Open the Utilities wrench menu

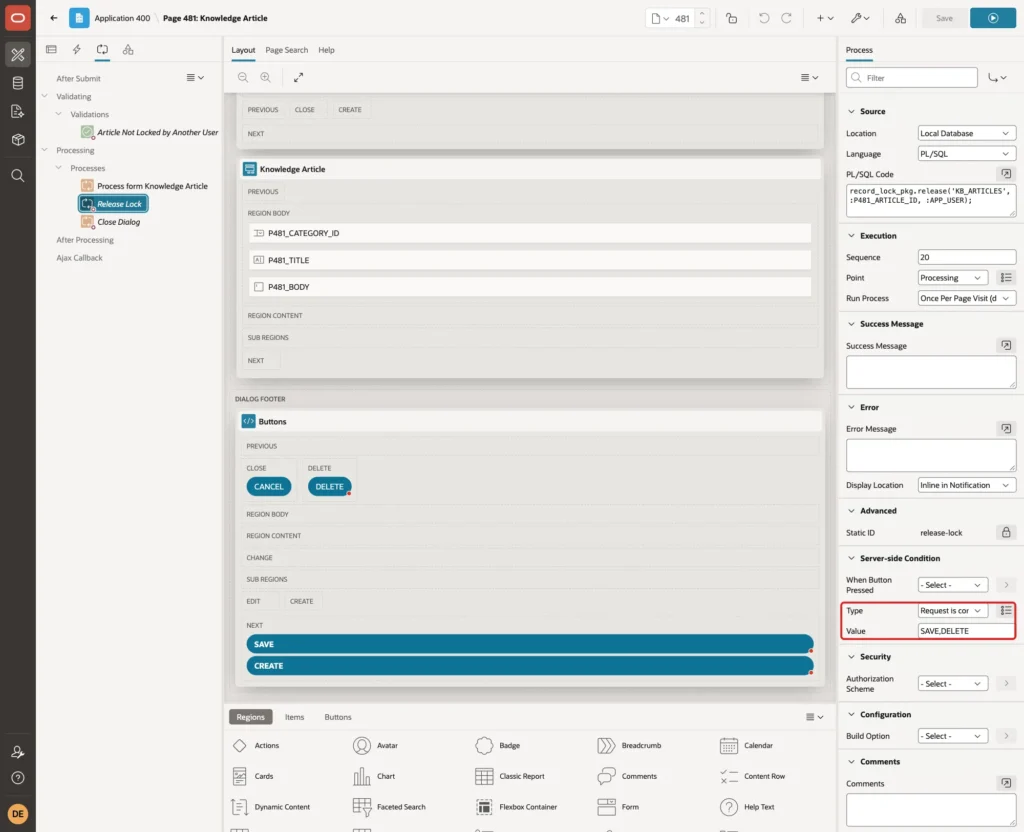(x=860, y=18)
